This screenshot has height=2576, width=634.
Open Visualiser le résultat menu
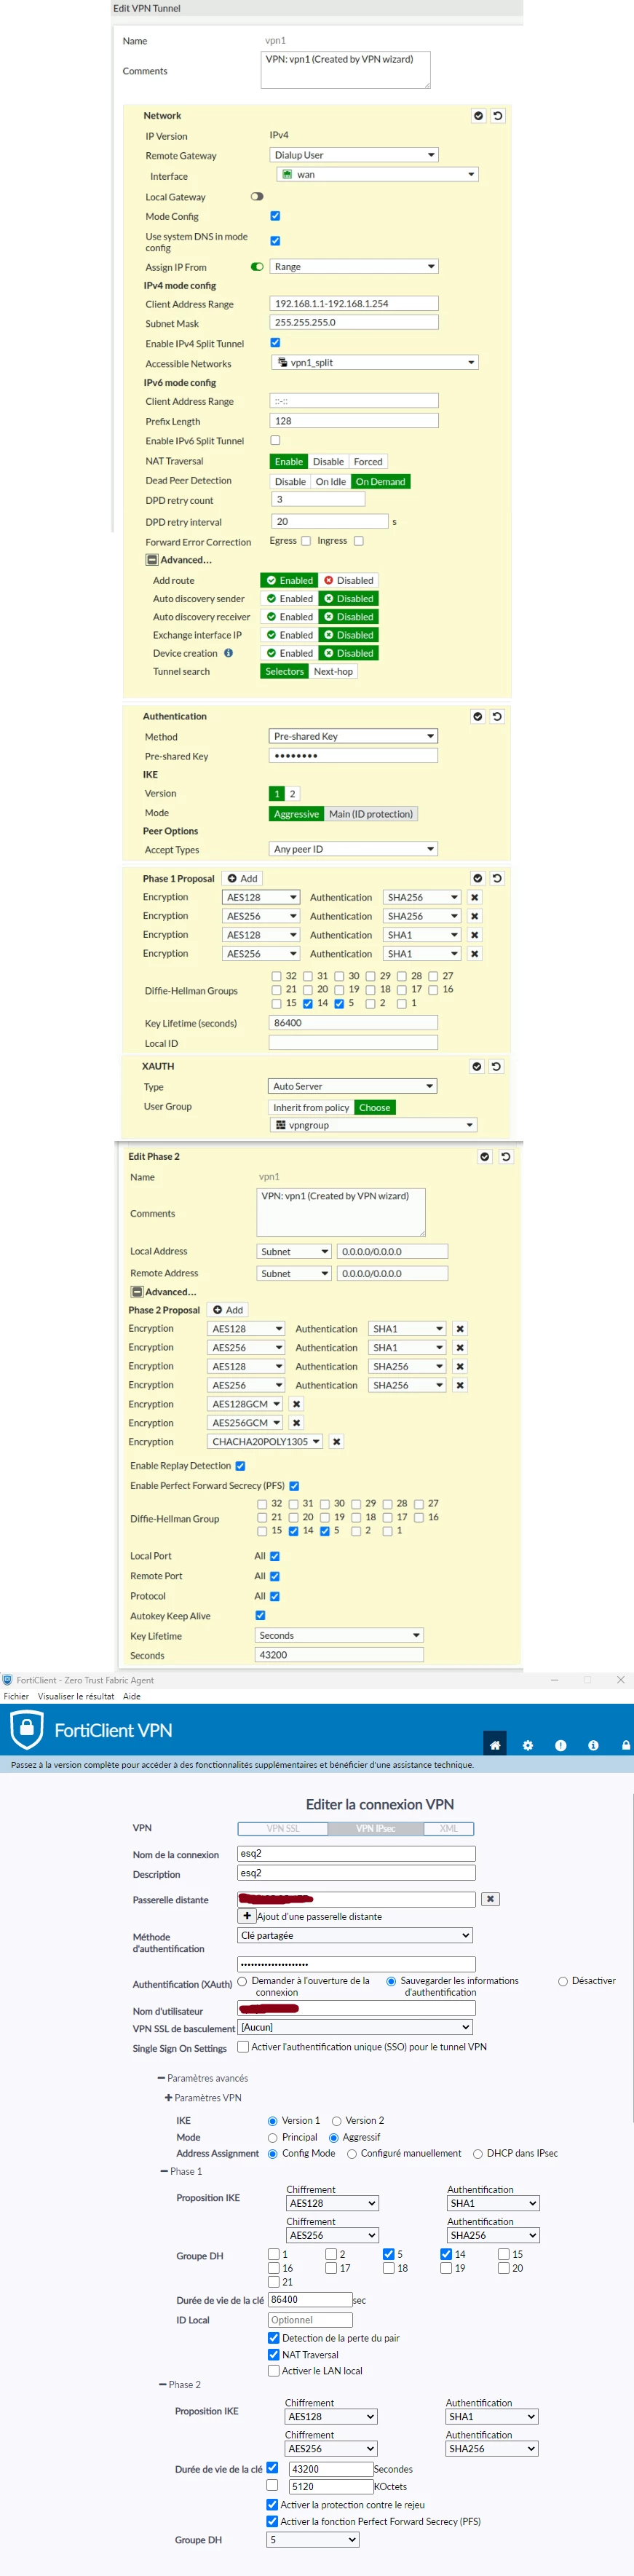76,1696
